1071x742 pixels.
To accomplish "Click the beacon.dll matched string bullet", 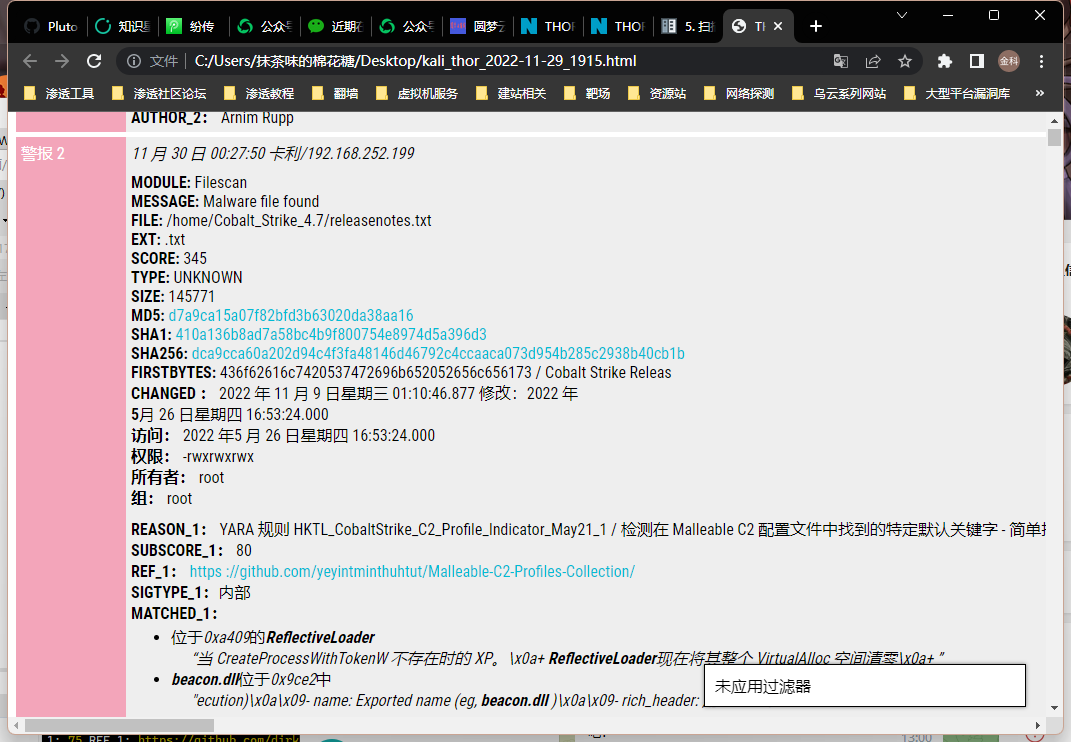I will [251, 680].
